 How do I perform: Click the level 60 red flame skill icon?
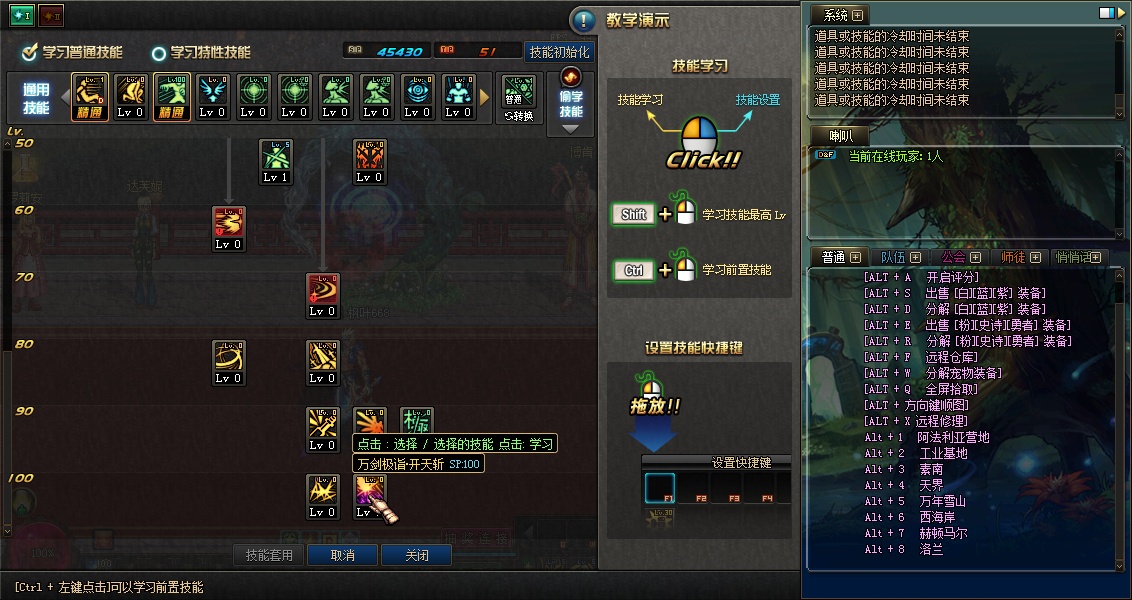click(x=229, y=229)
